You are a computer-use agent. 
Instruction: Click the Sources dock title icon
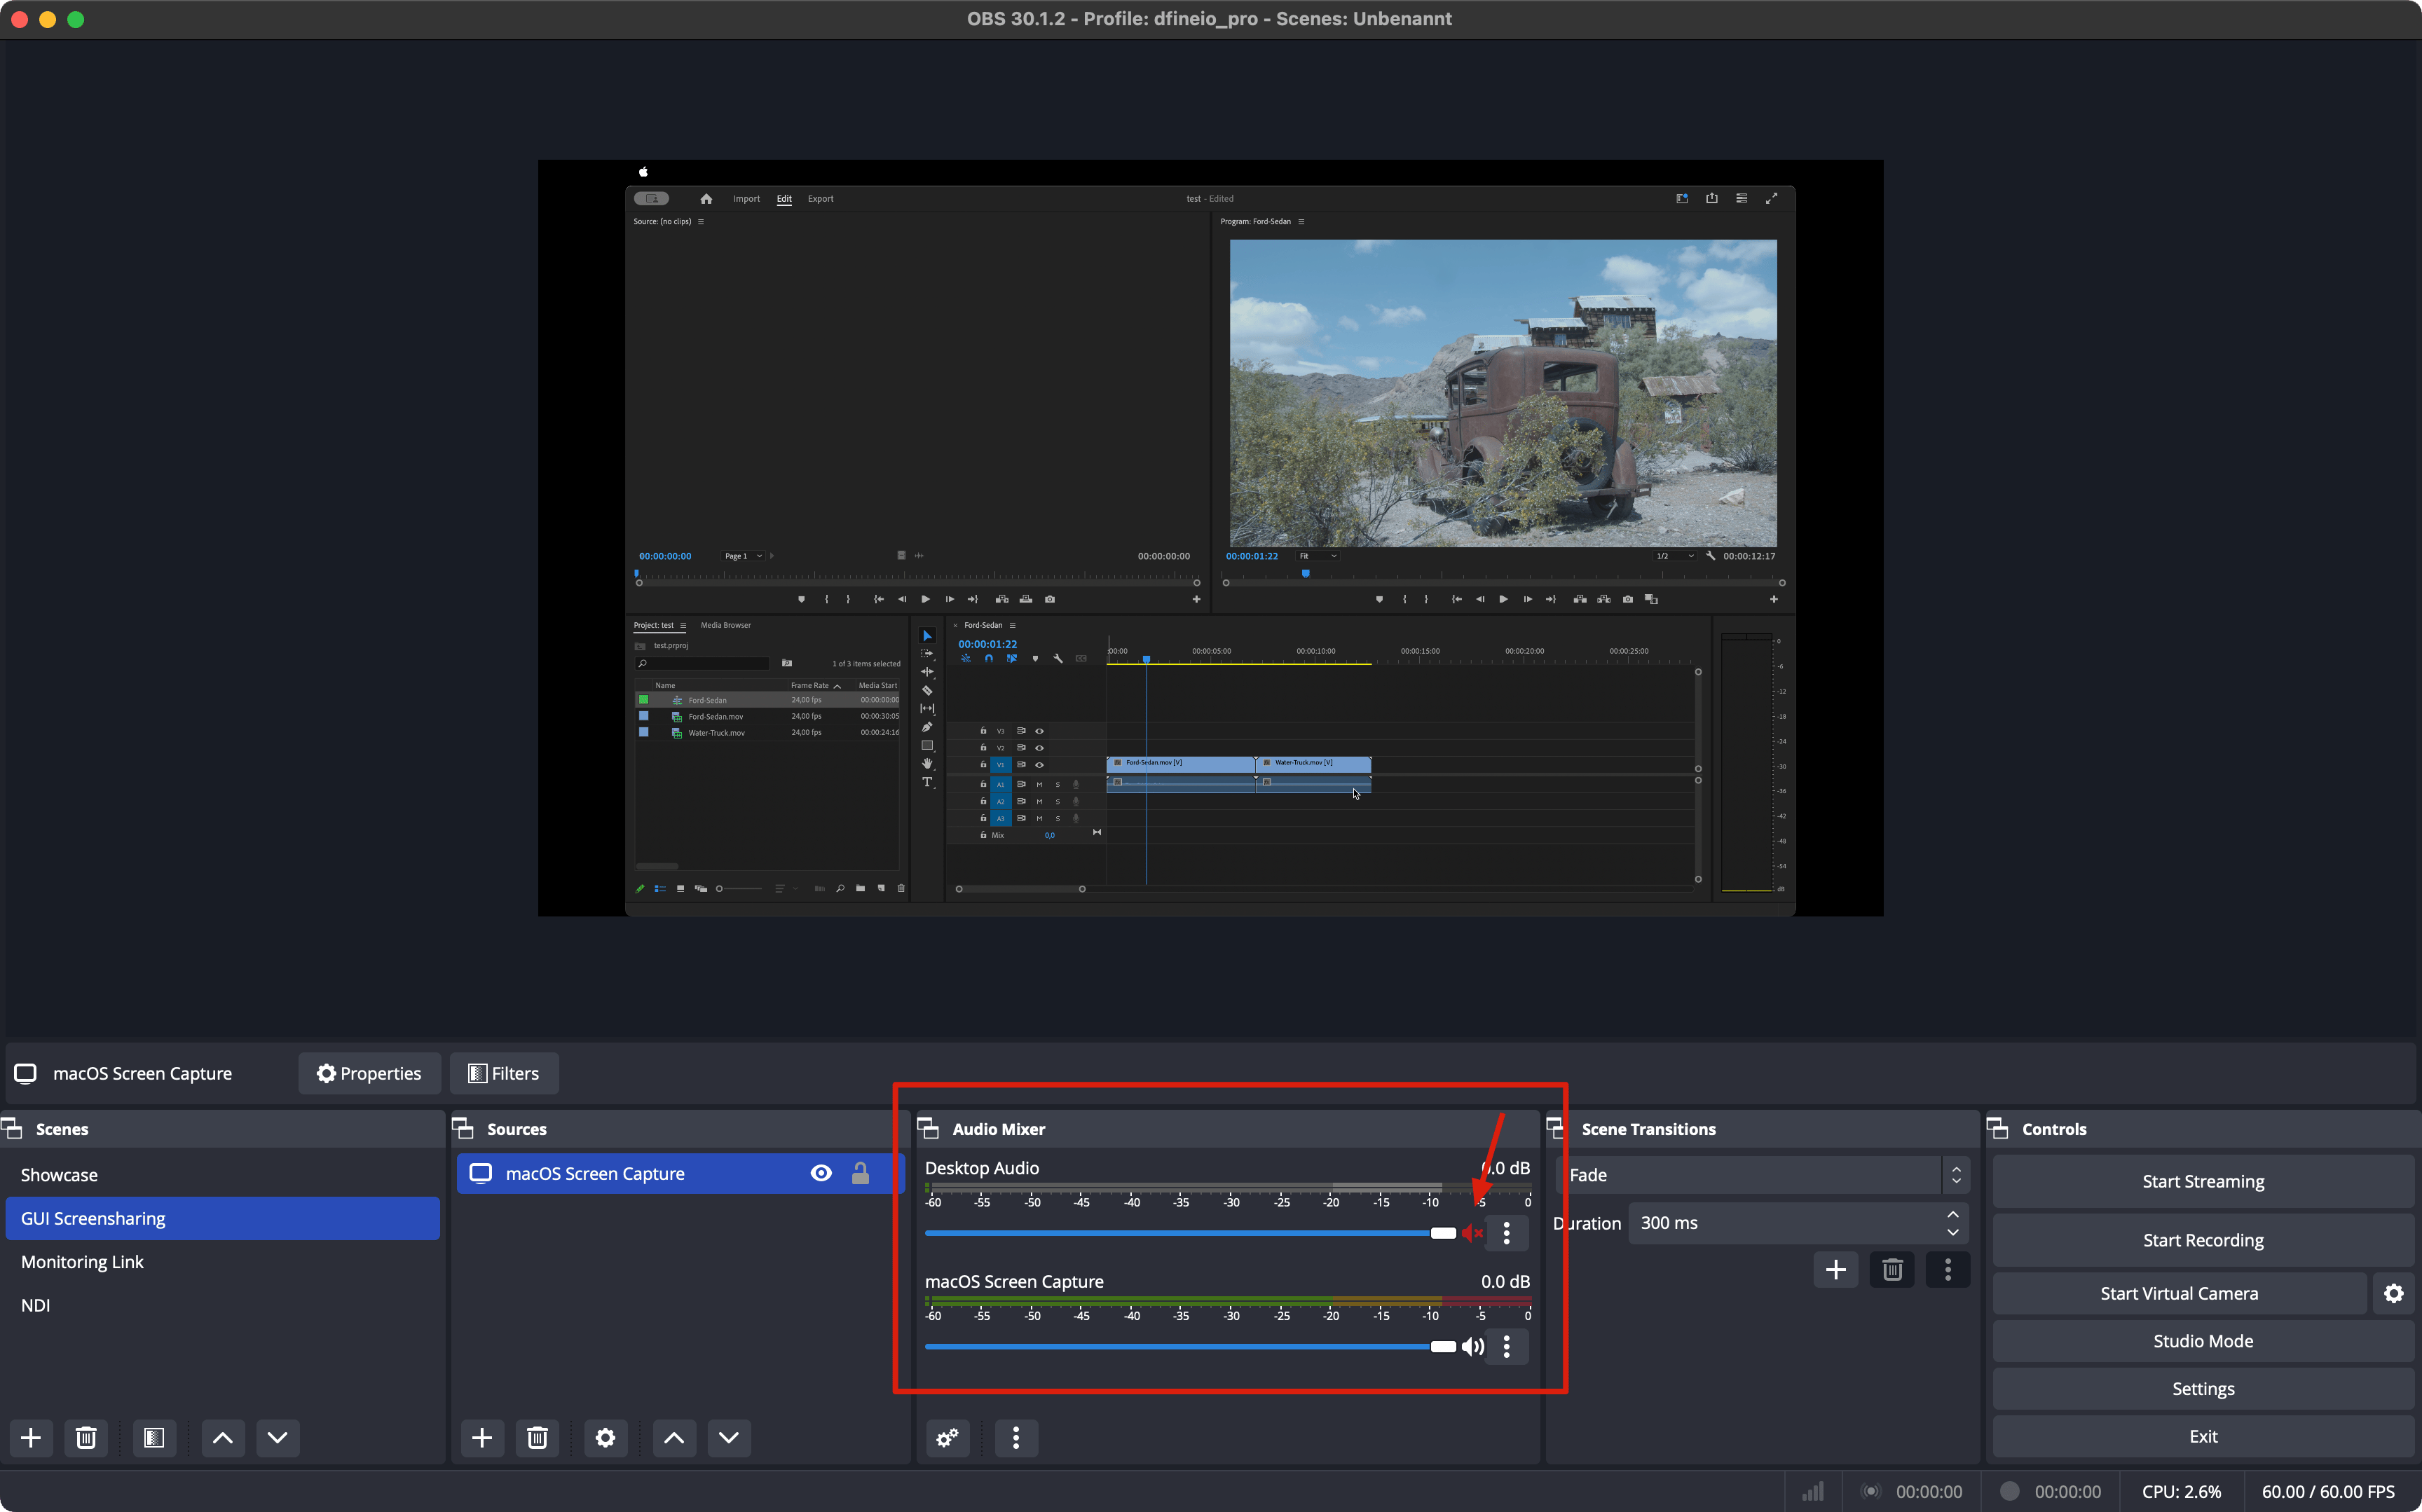coord(463,1129)
